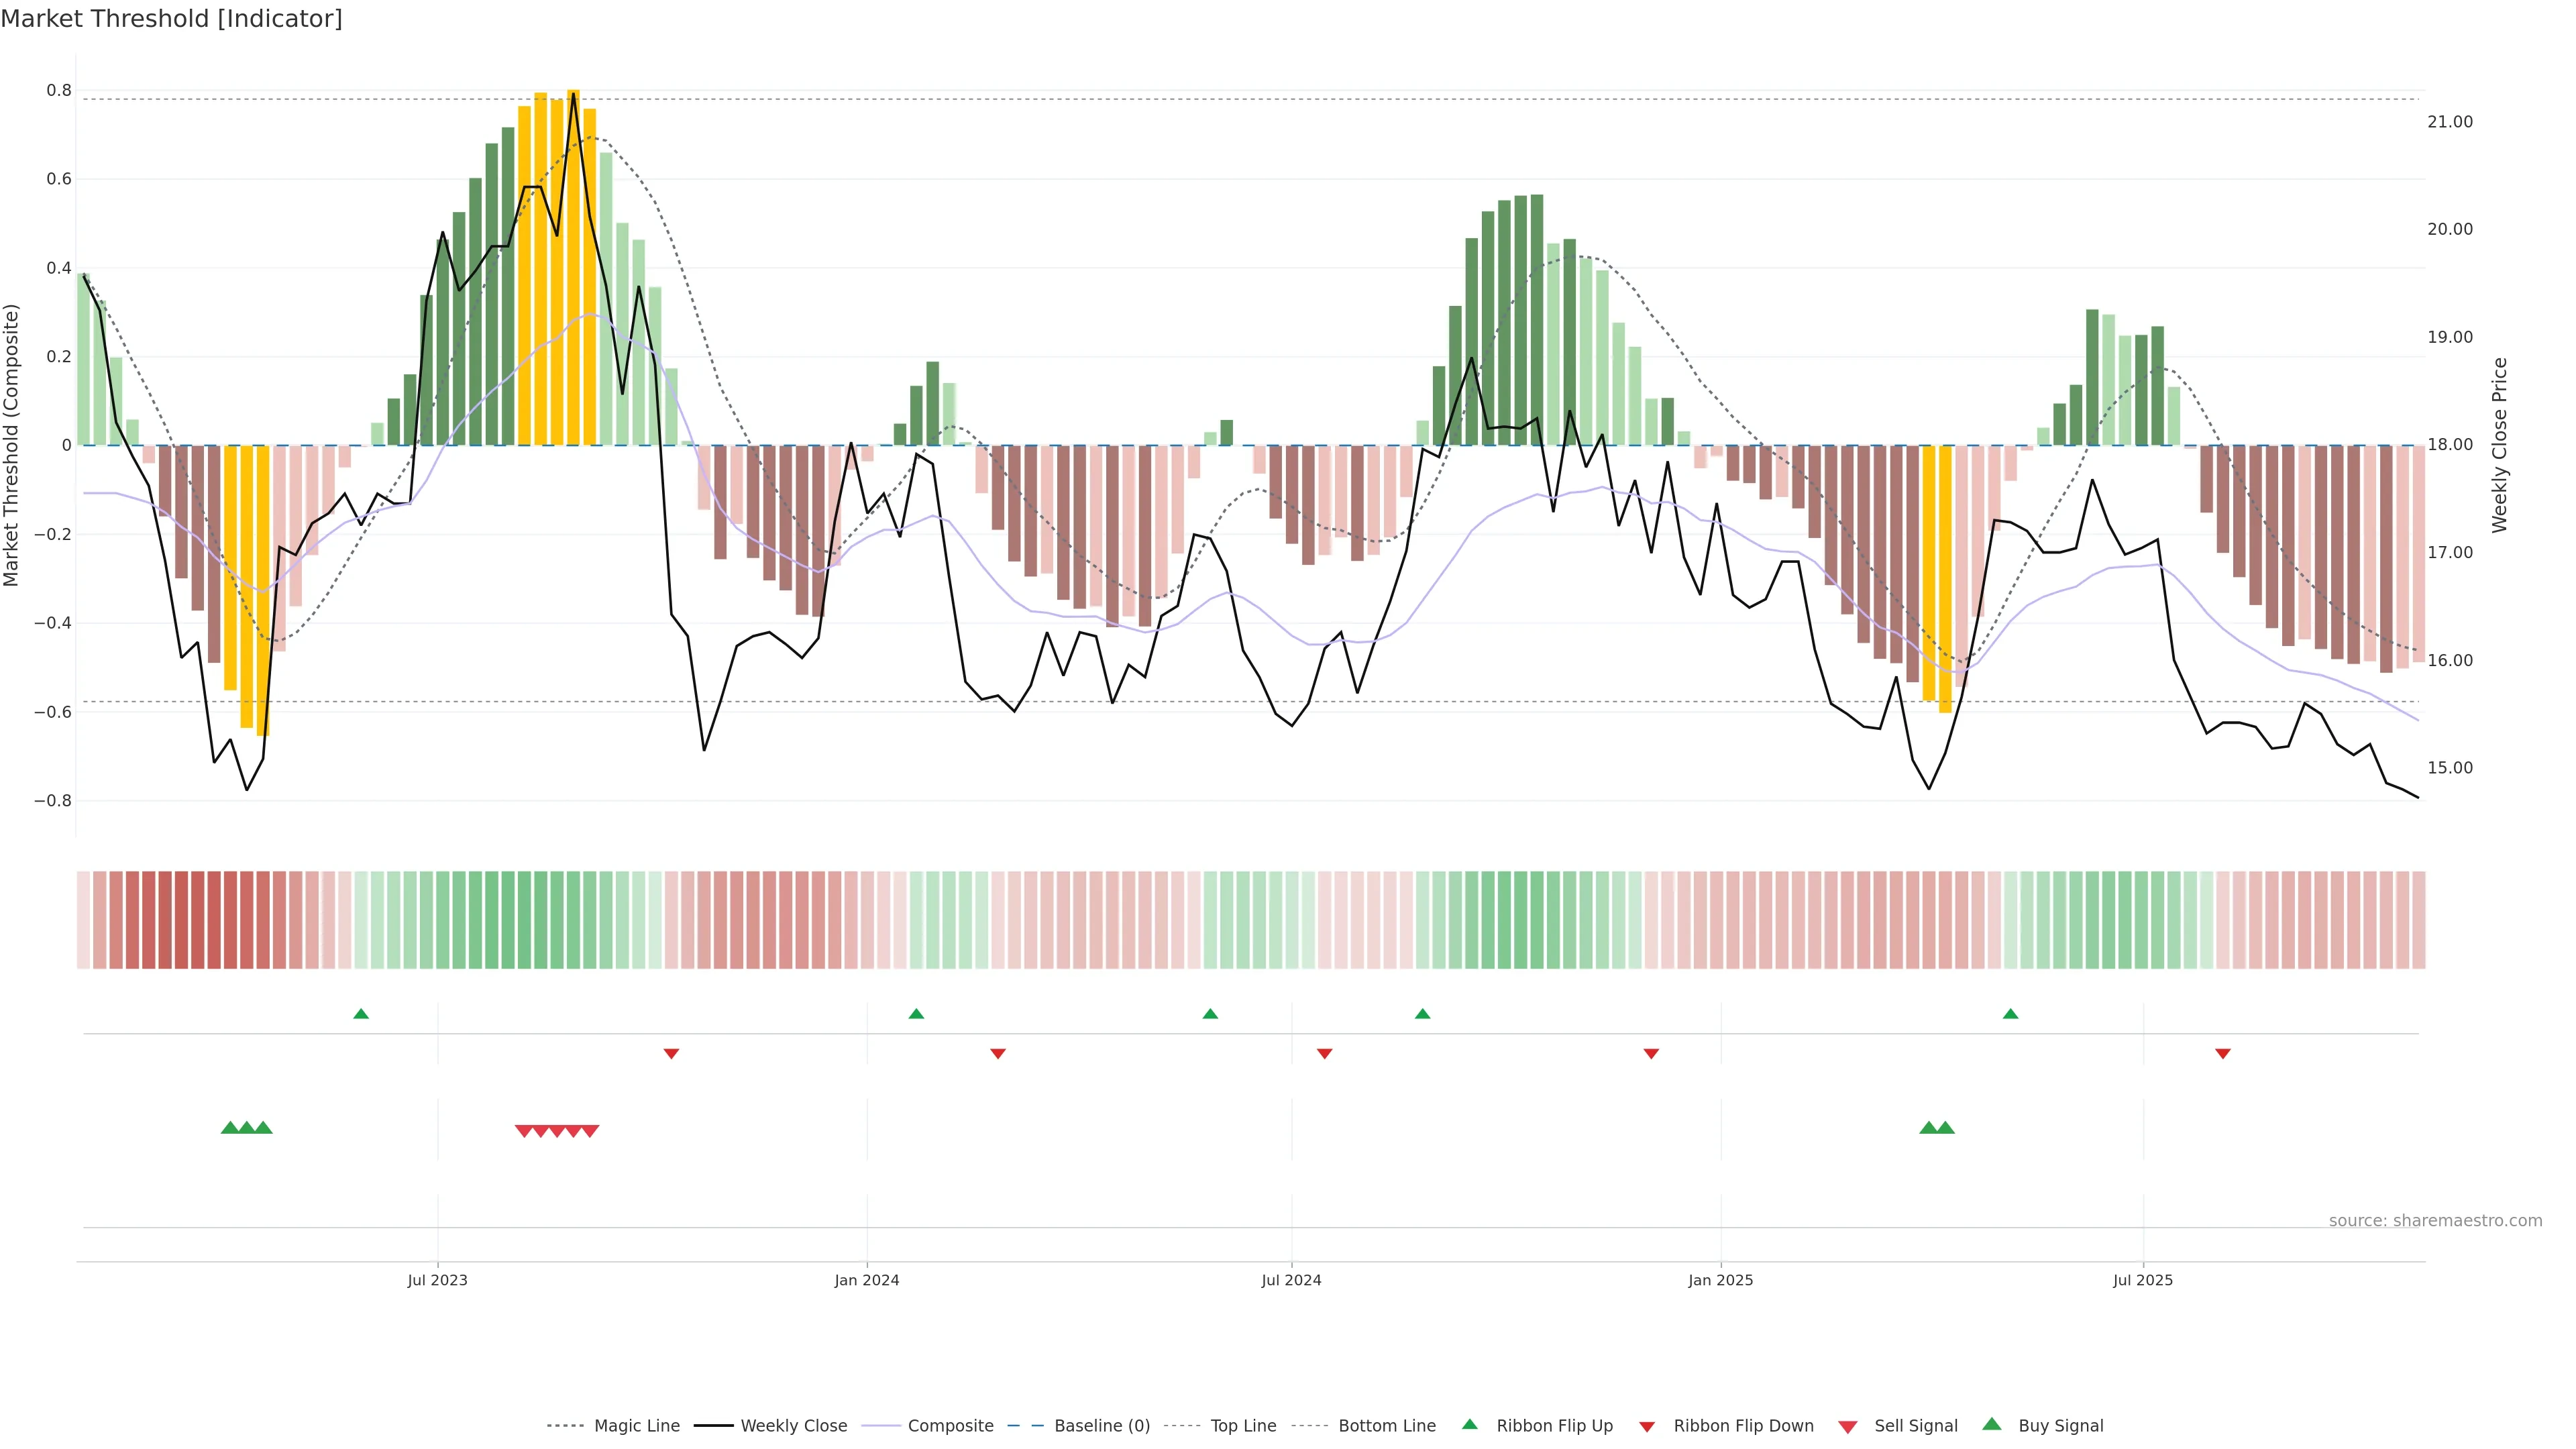Screen dimensions: 2576x1449
Task: Click the Jul 2024 x-axis label
Action: 1291,1280
